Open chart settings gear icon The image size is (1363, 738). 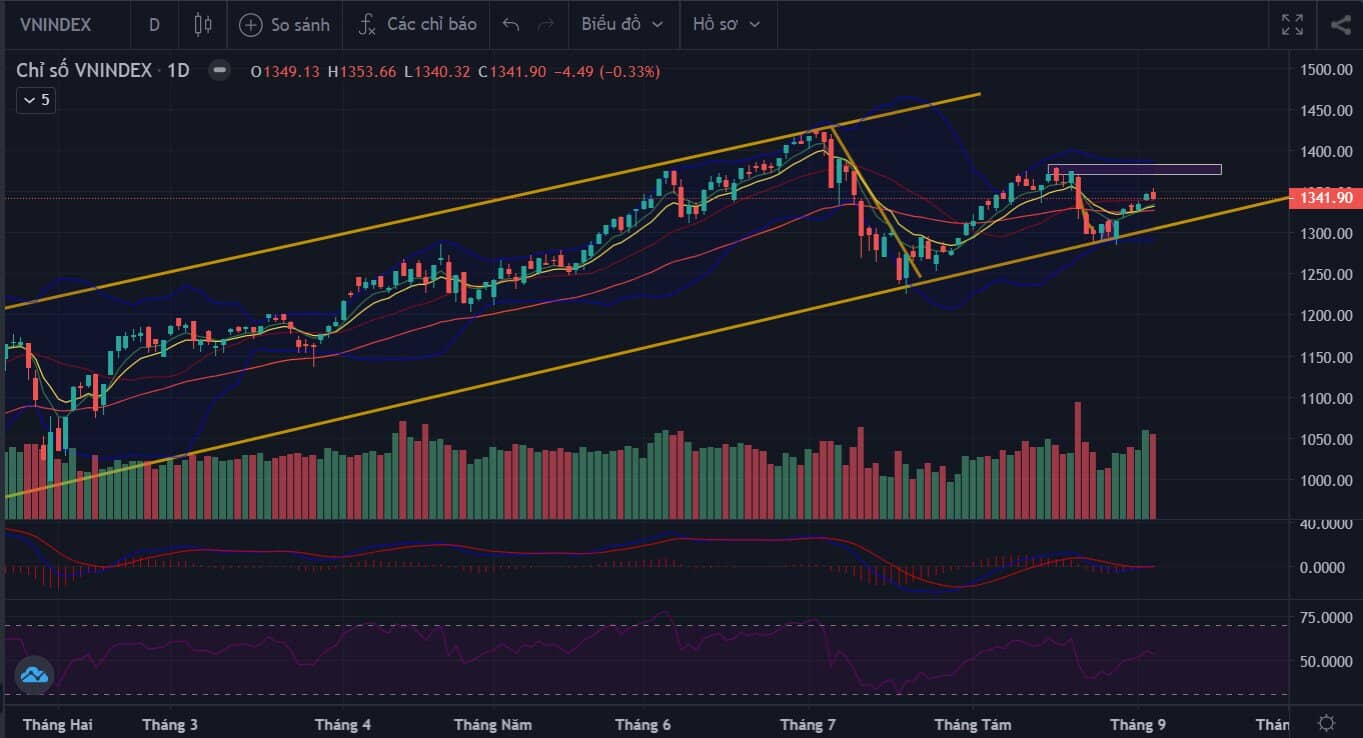click(1326, 723)
